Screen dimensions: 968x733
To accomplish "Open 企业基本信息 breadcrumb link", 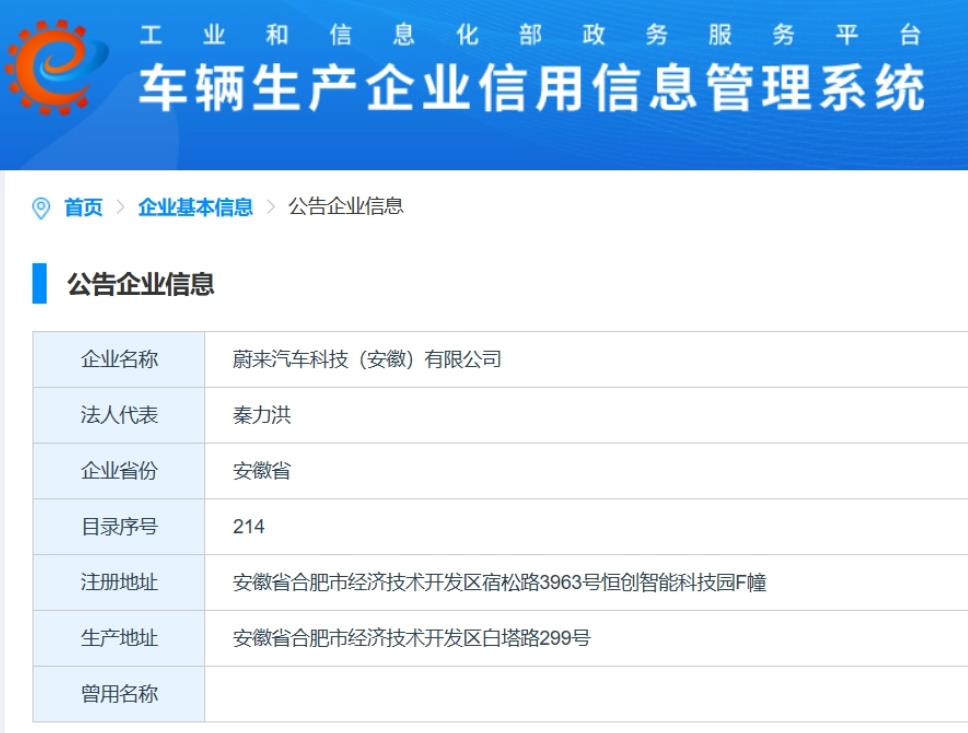I will pyautogui.click(x=195, y=207).
